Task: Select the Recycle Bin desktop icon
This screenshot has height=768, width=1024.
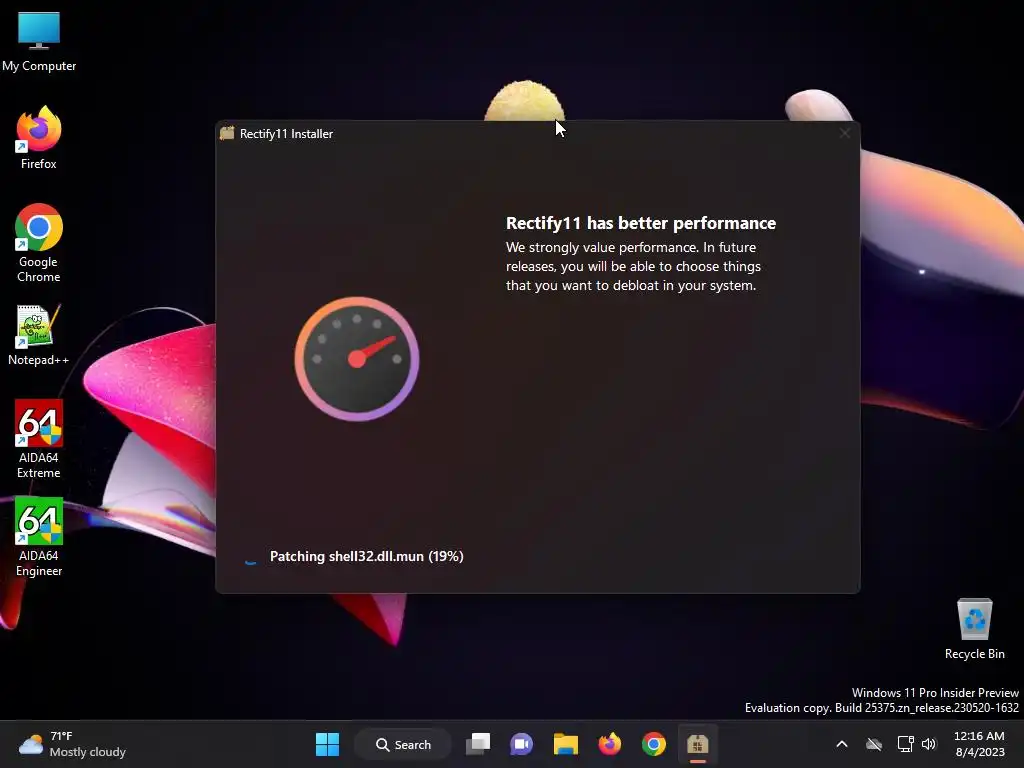Action: 974,628
